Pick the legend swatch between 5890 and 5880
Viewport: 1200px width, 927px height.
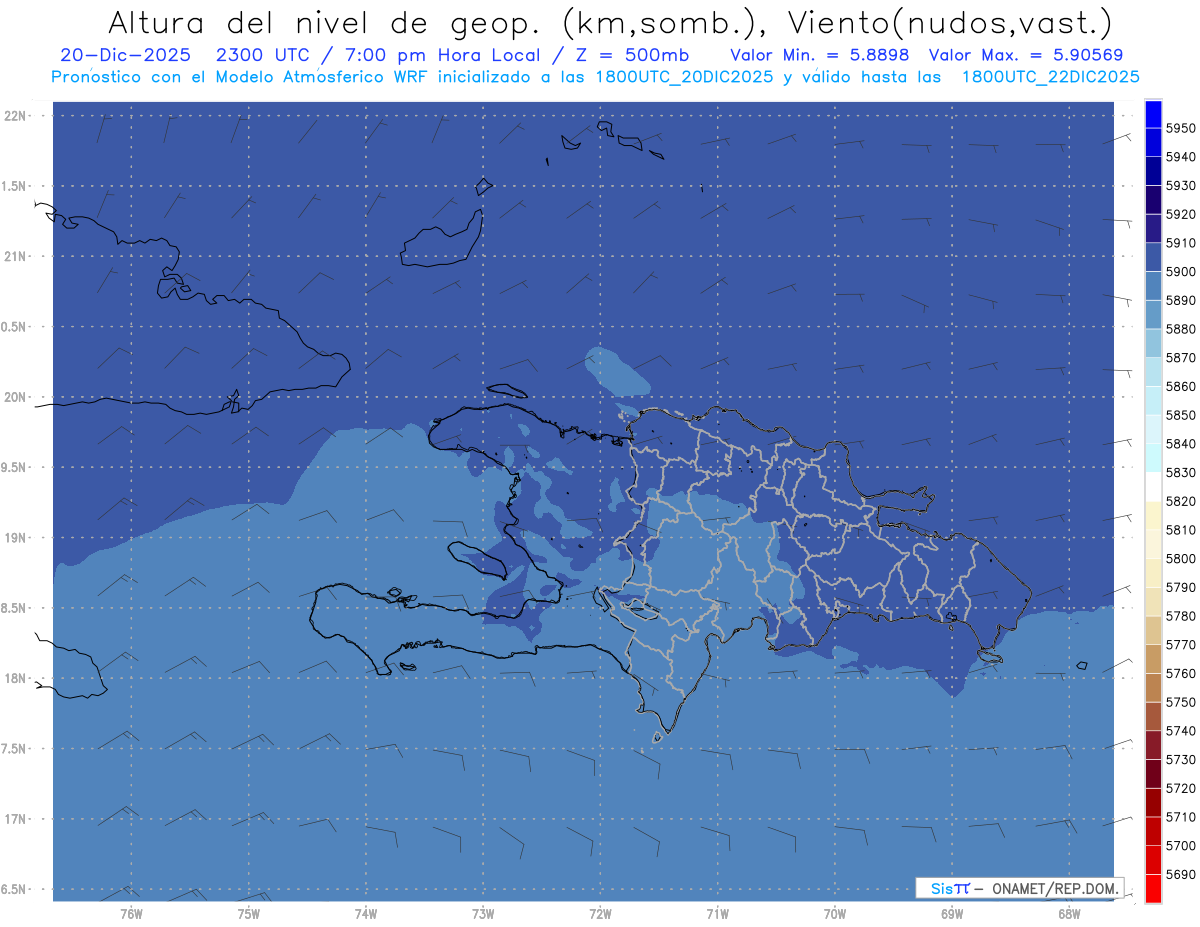click(x=1153, y=315)
